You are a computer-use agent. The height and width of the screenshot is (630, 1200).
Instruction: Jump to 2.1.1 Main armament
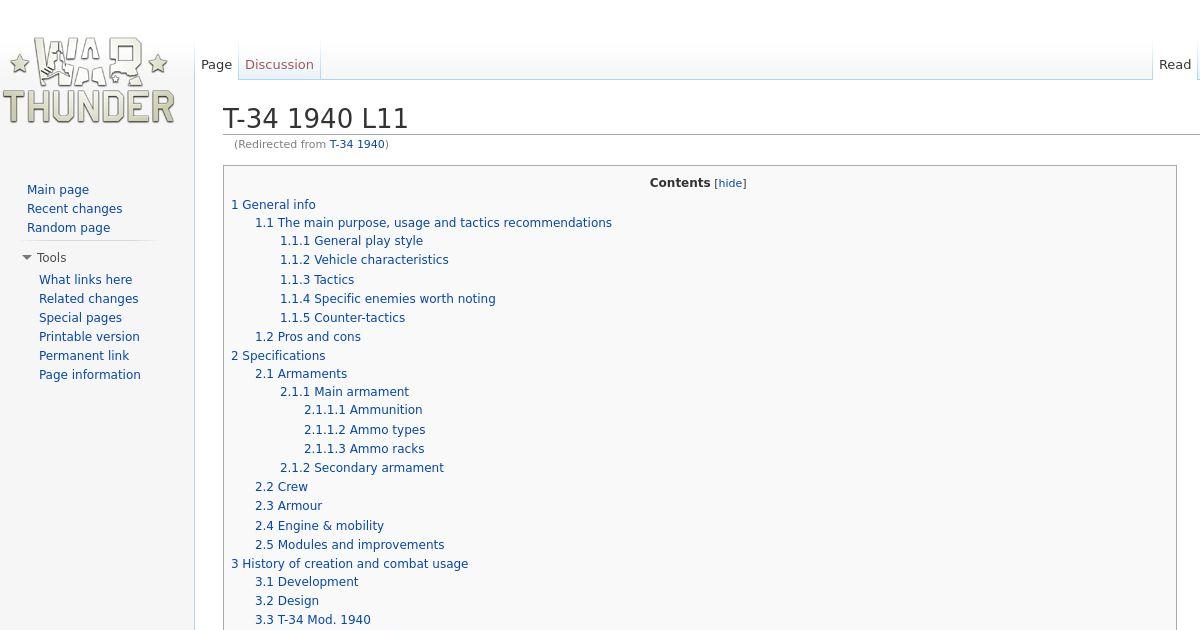tap(344, 392)
